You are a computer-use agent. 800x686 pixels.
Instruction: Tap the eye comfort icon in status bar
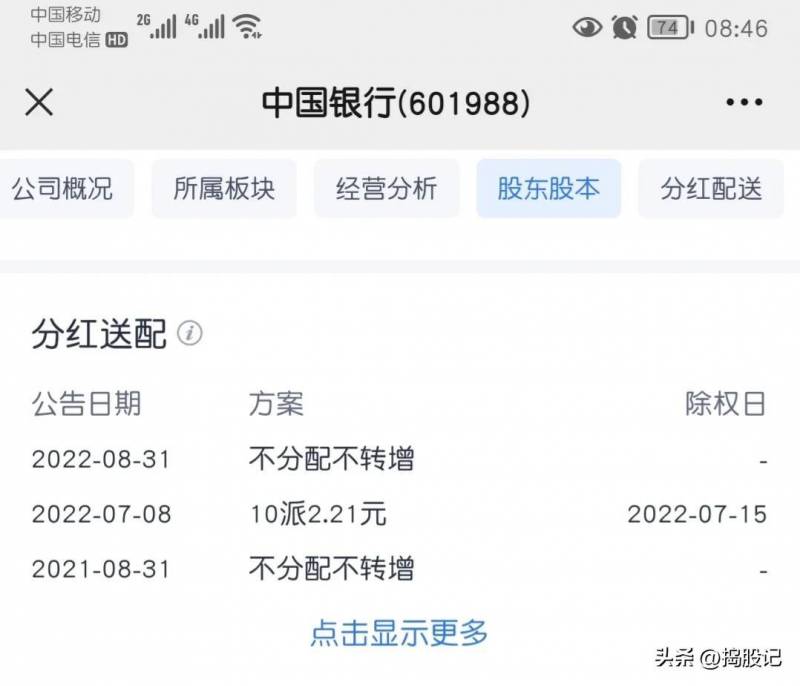[x=587, y=28]
